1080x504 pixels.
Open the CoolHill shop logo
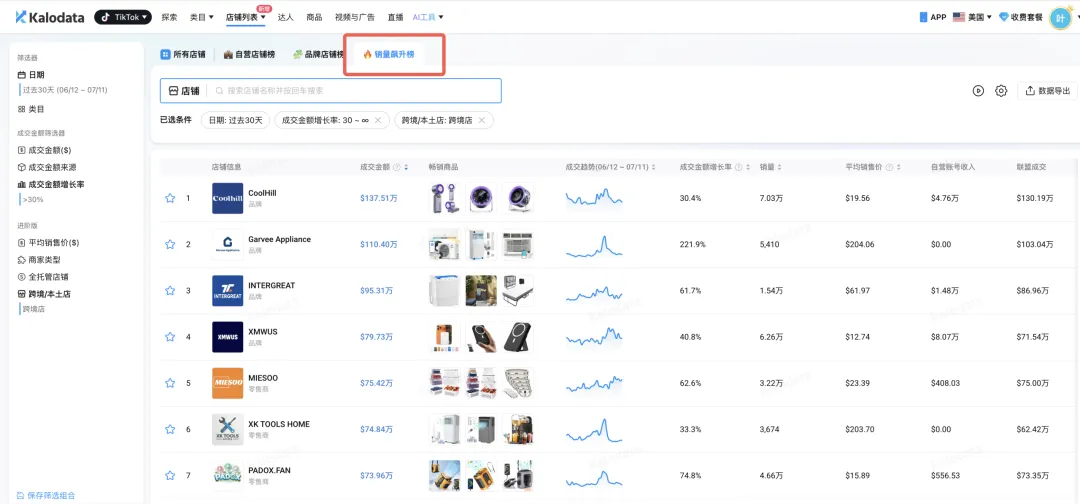pyautogui.click(x=227, y=198)
